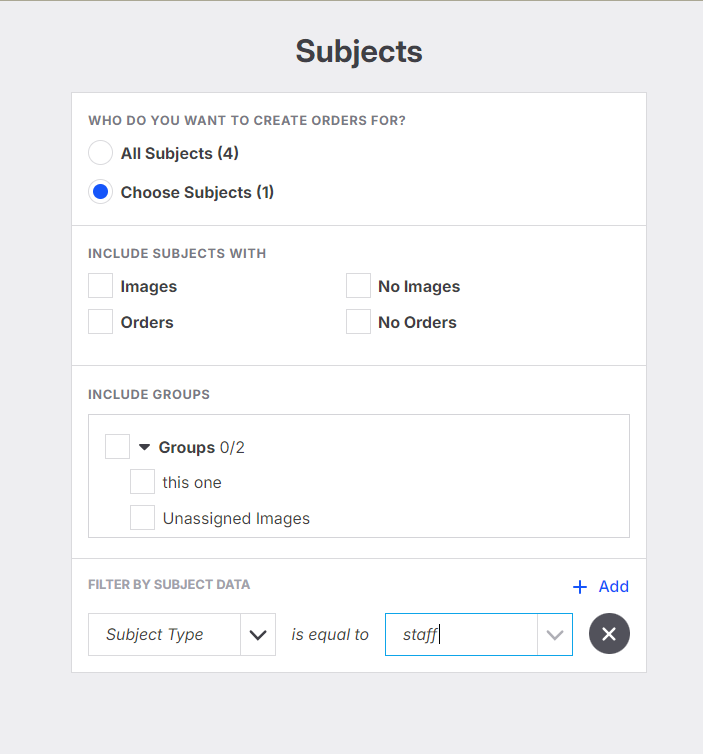Tick the Unassigned Images checkbox

point(142,518)
